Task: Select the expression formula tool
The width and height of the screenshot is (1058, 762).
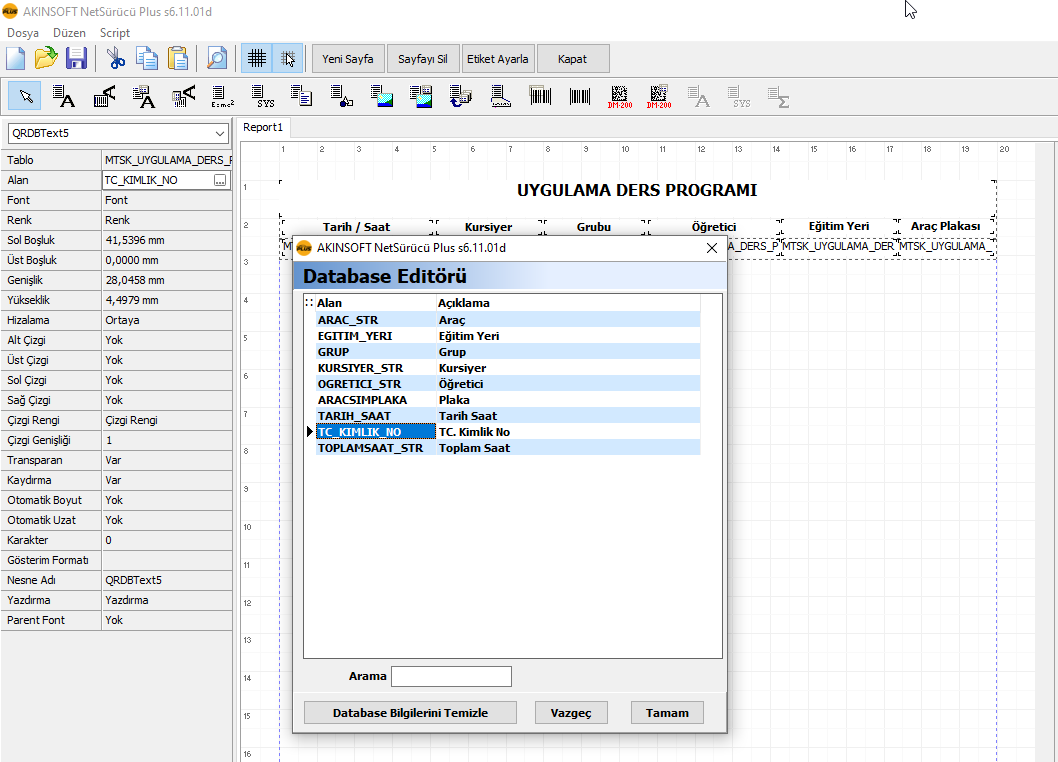Action: [222, 96]
